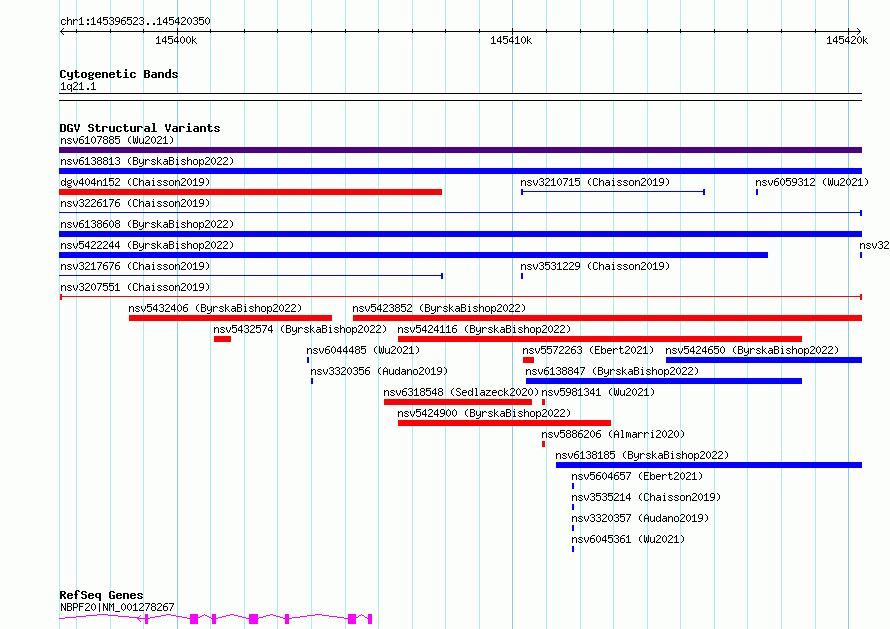Open nsv5886206 (Almarri2020) label
Image resolution: width=890 pixels, height=629 pixels.
coord(613,434)
